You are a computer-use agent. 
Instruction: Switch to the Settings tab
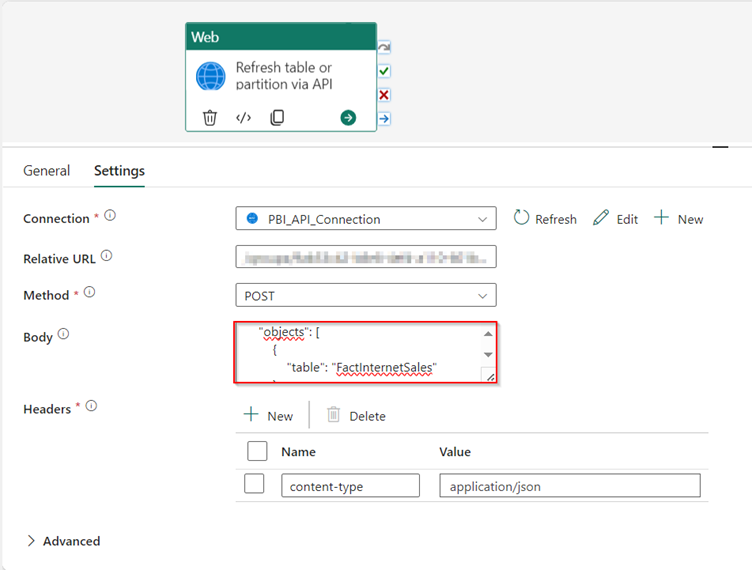point(119,171)
